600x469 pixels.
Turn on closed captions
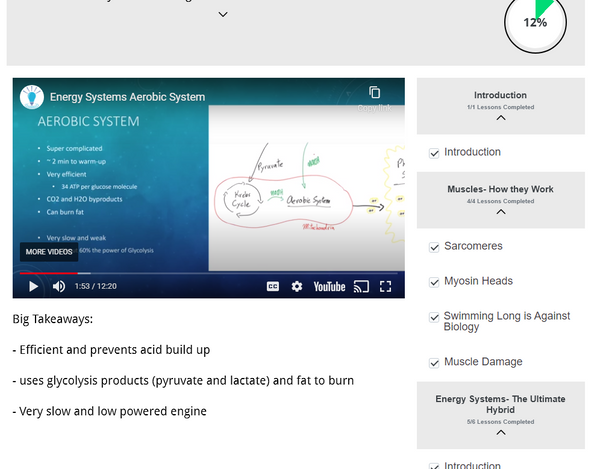click(273, 287)
